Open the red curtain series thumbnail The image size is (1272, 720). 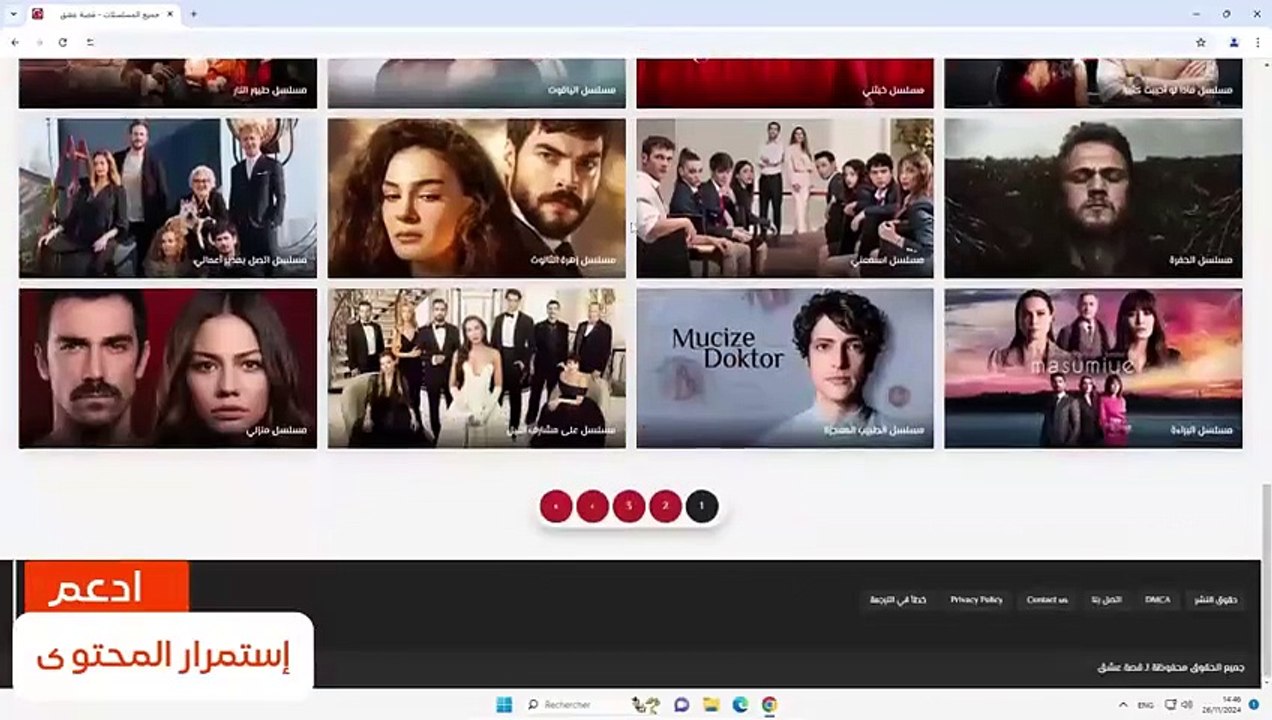[x=785, y=83]
